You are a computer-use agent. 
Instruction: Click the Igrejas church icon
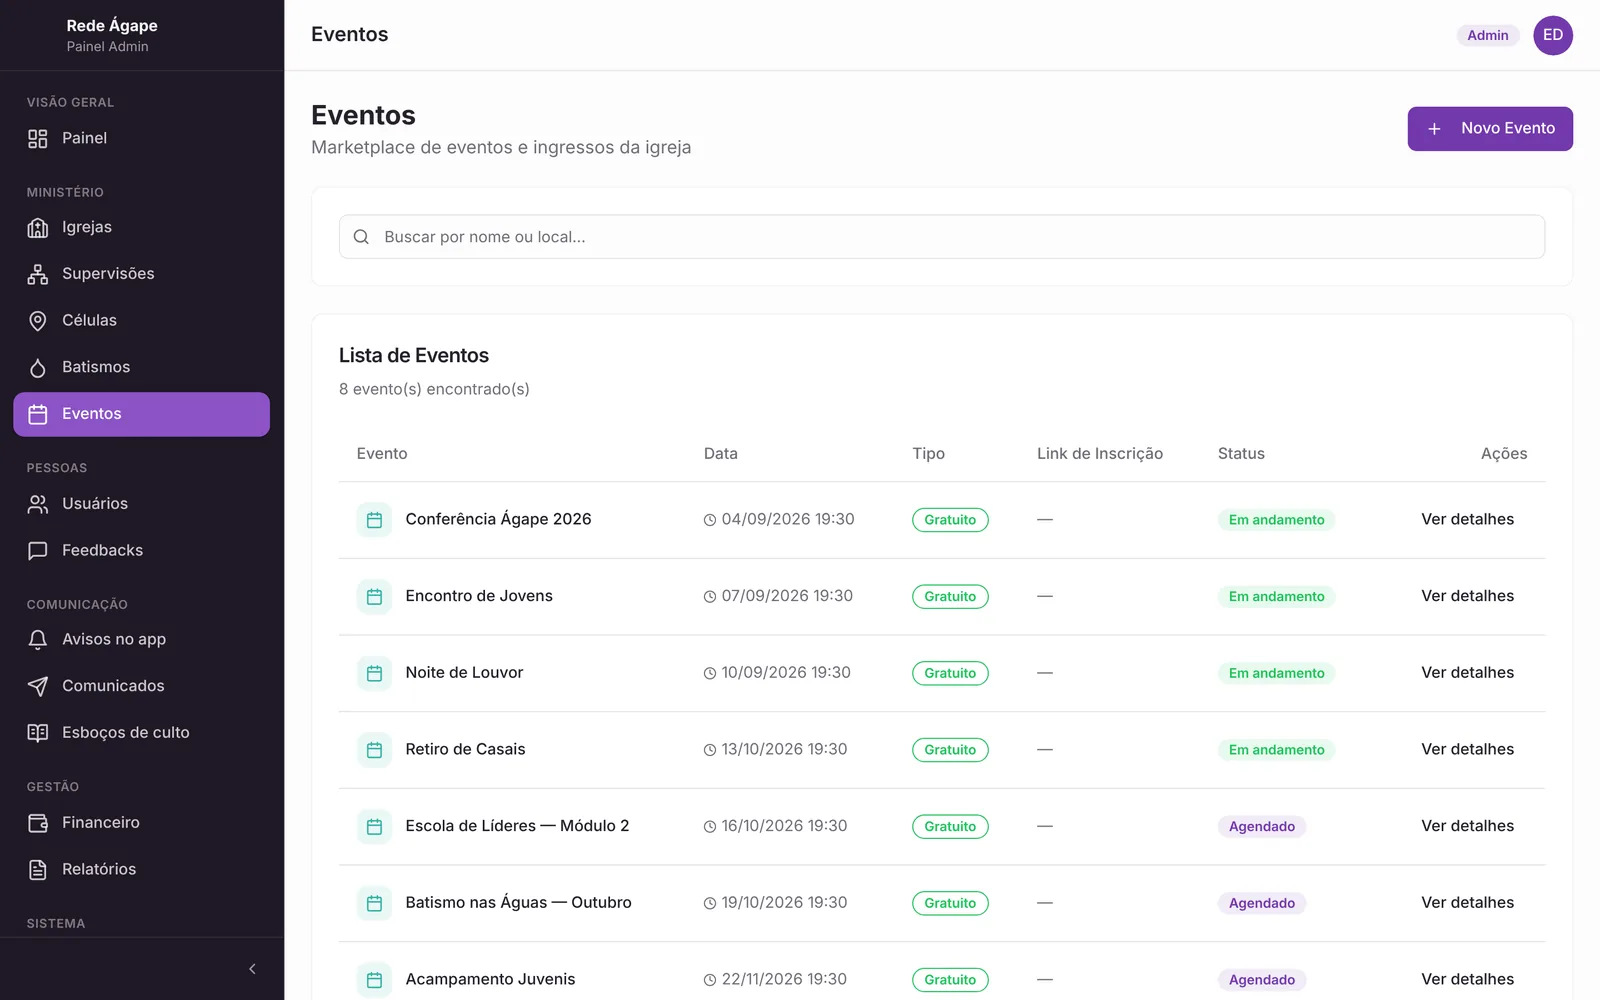point(38,228)
